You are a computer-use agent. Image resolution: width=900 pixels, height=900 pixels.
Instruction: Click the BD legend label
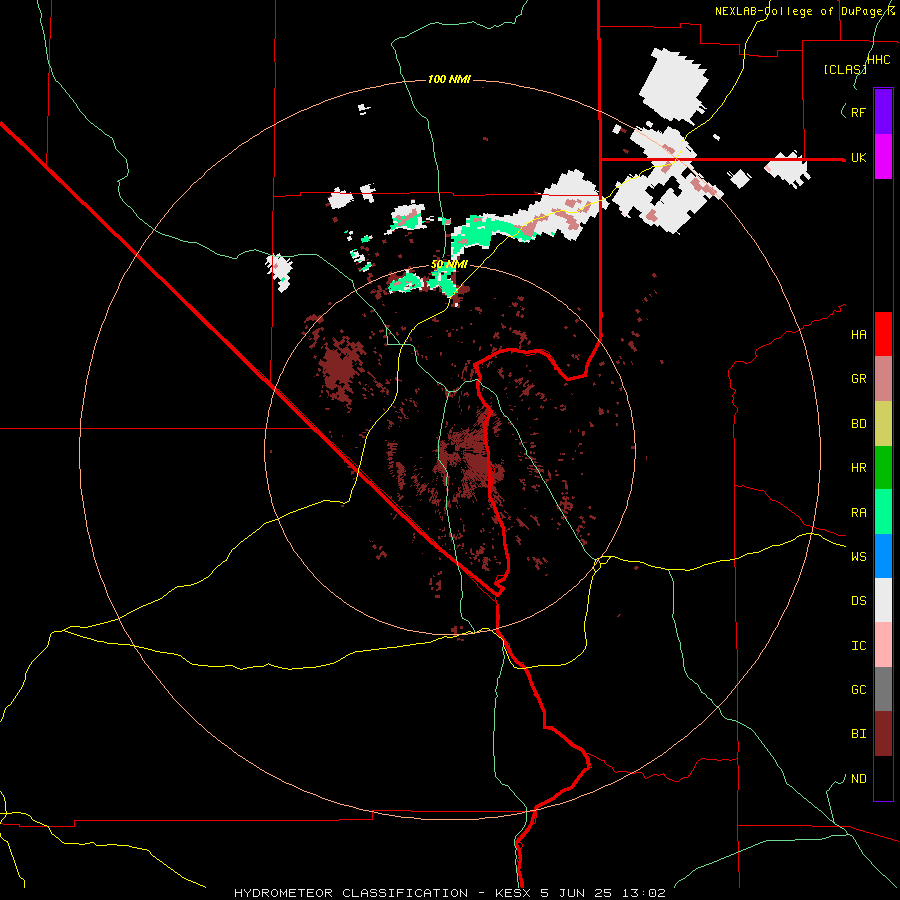click(x=859, y=424)
